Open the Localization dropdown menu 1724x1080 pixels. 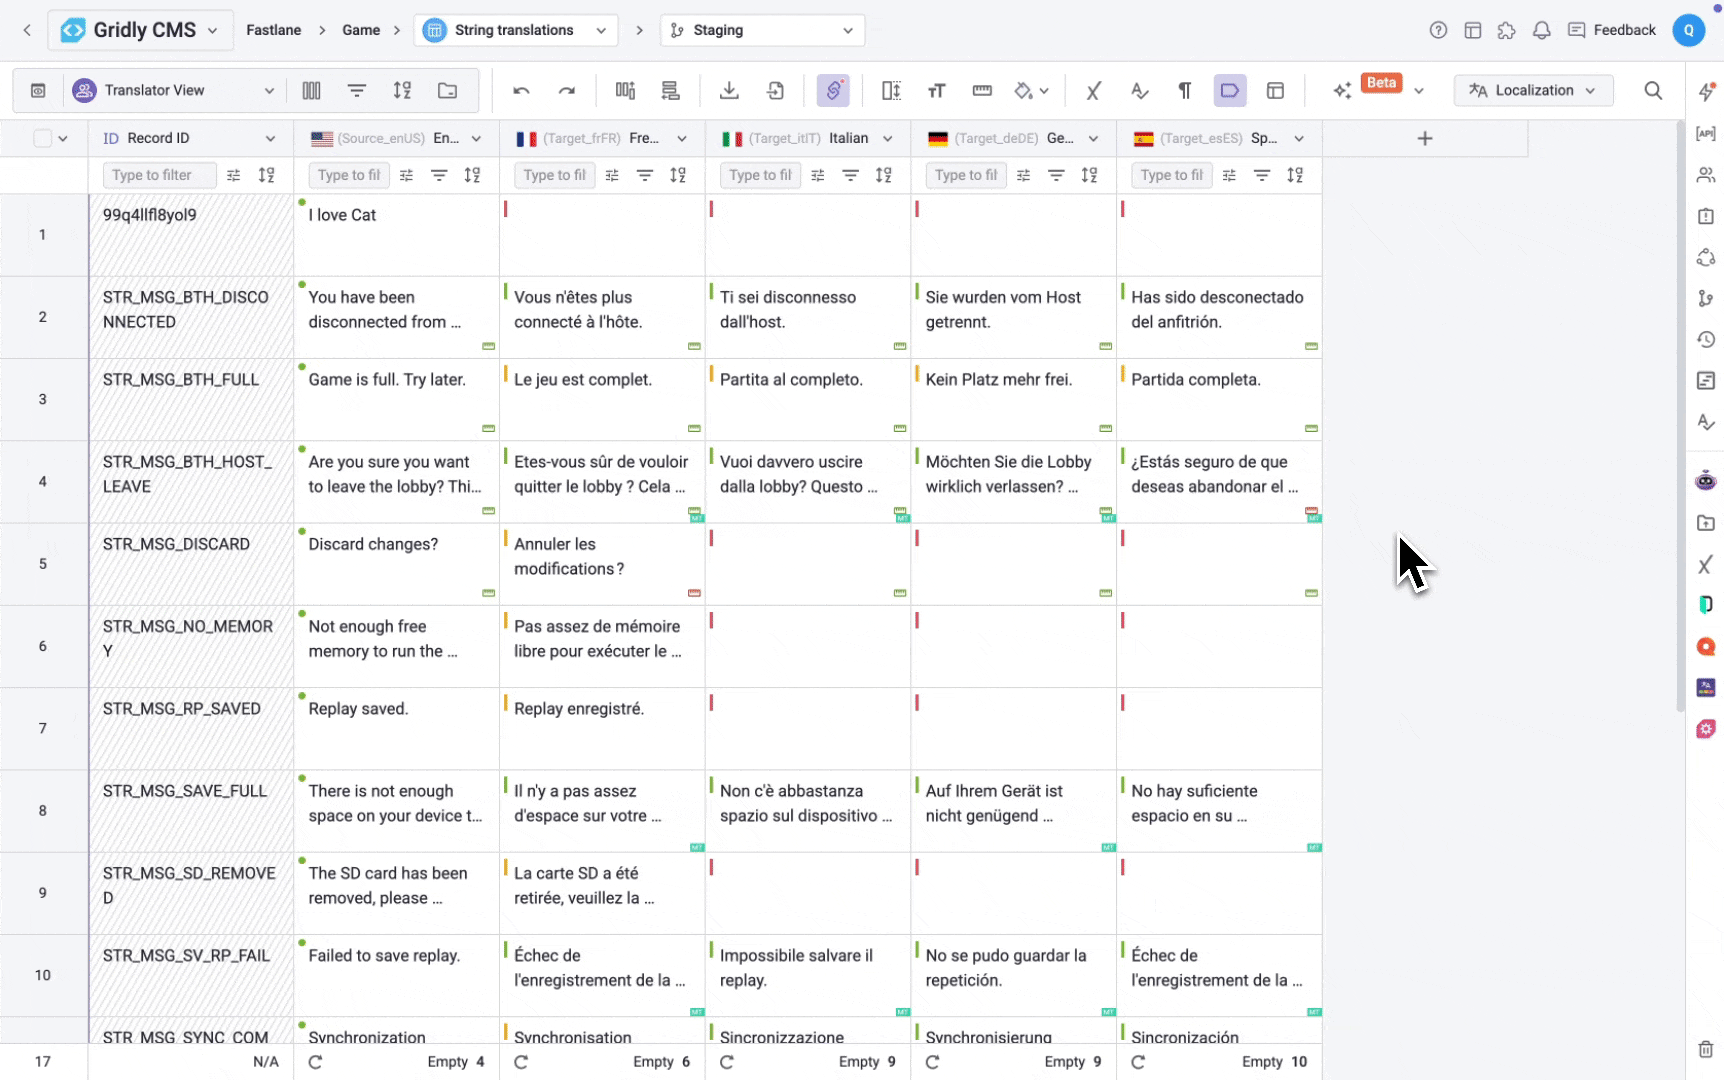1533,91
